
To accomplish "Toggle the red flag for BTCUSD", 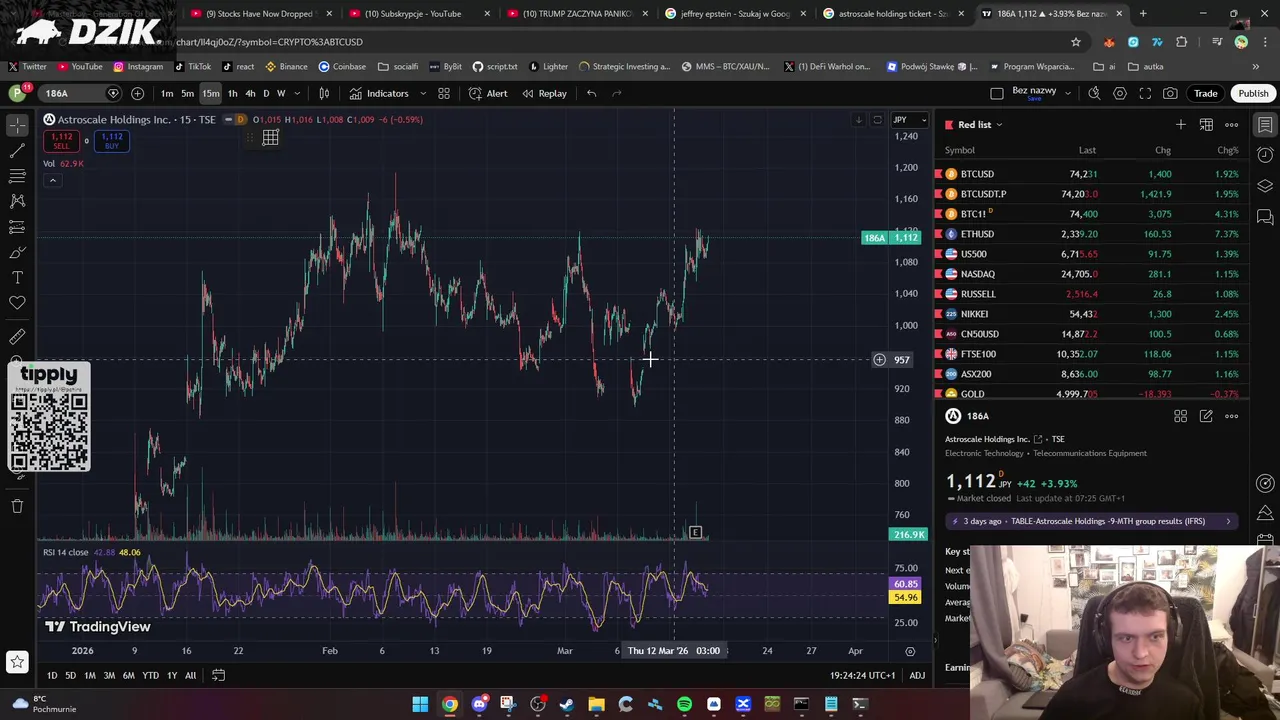I will pos(939,174).
